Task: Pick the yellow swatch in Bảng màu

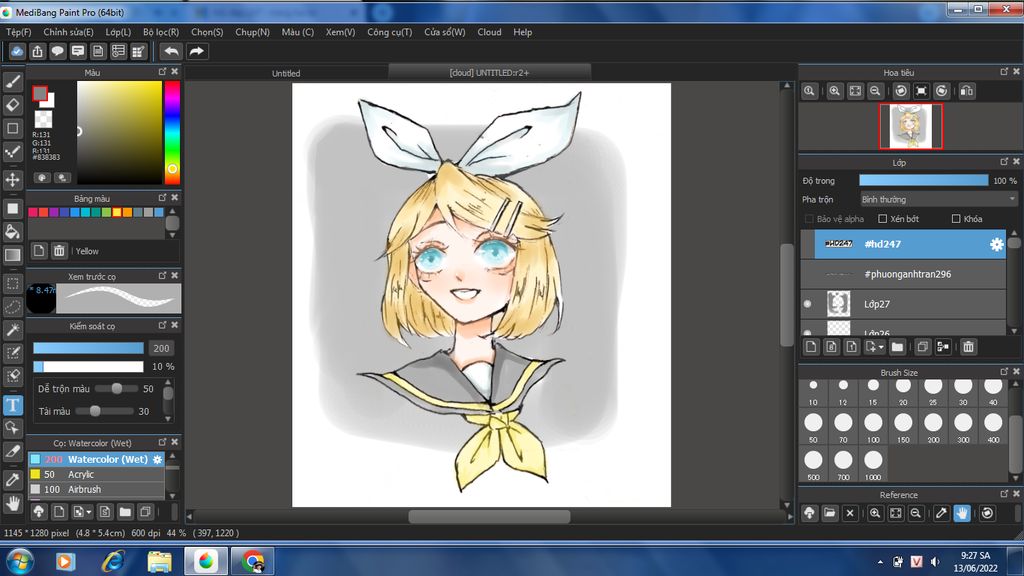Action: (117, 212)
